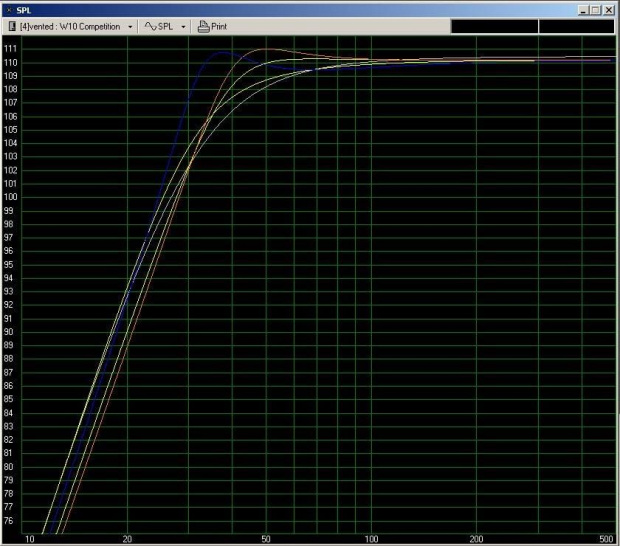
Task: Maximize the SPL window
Action: pyautogui.click(x=595, y=10)
